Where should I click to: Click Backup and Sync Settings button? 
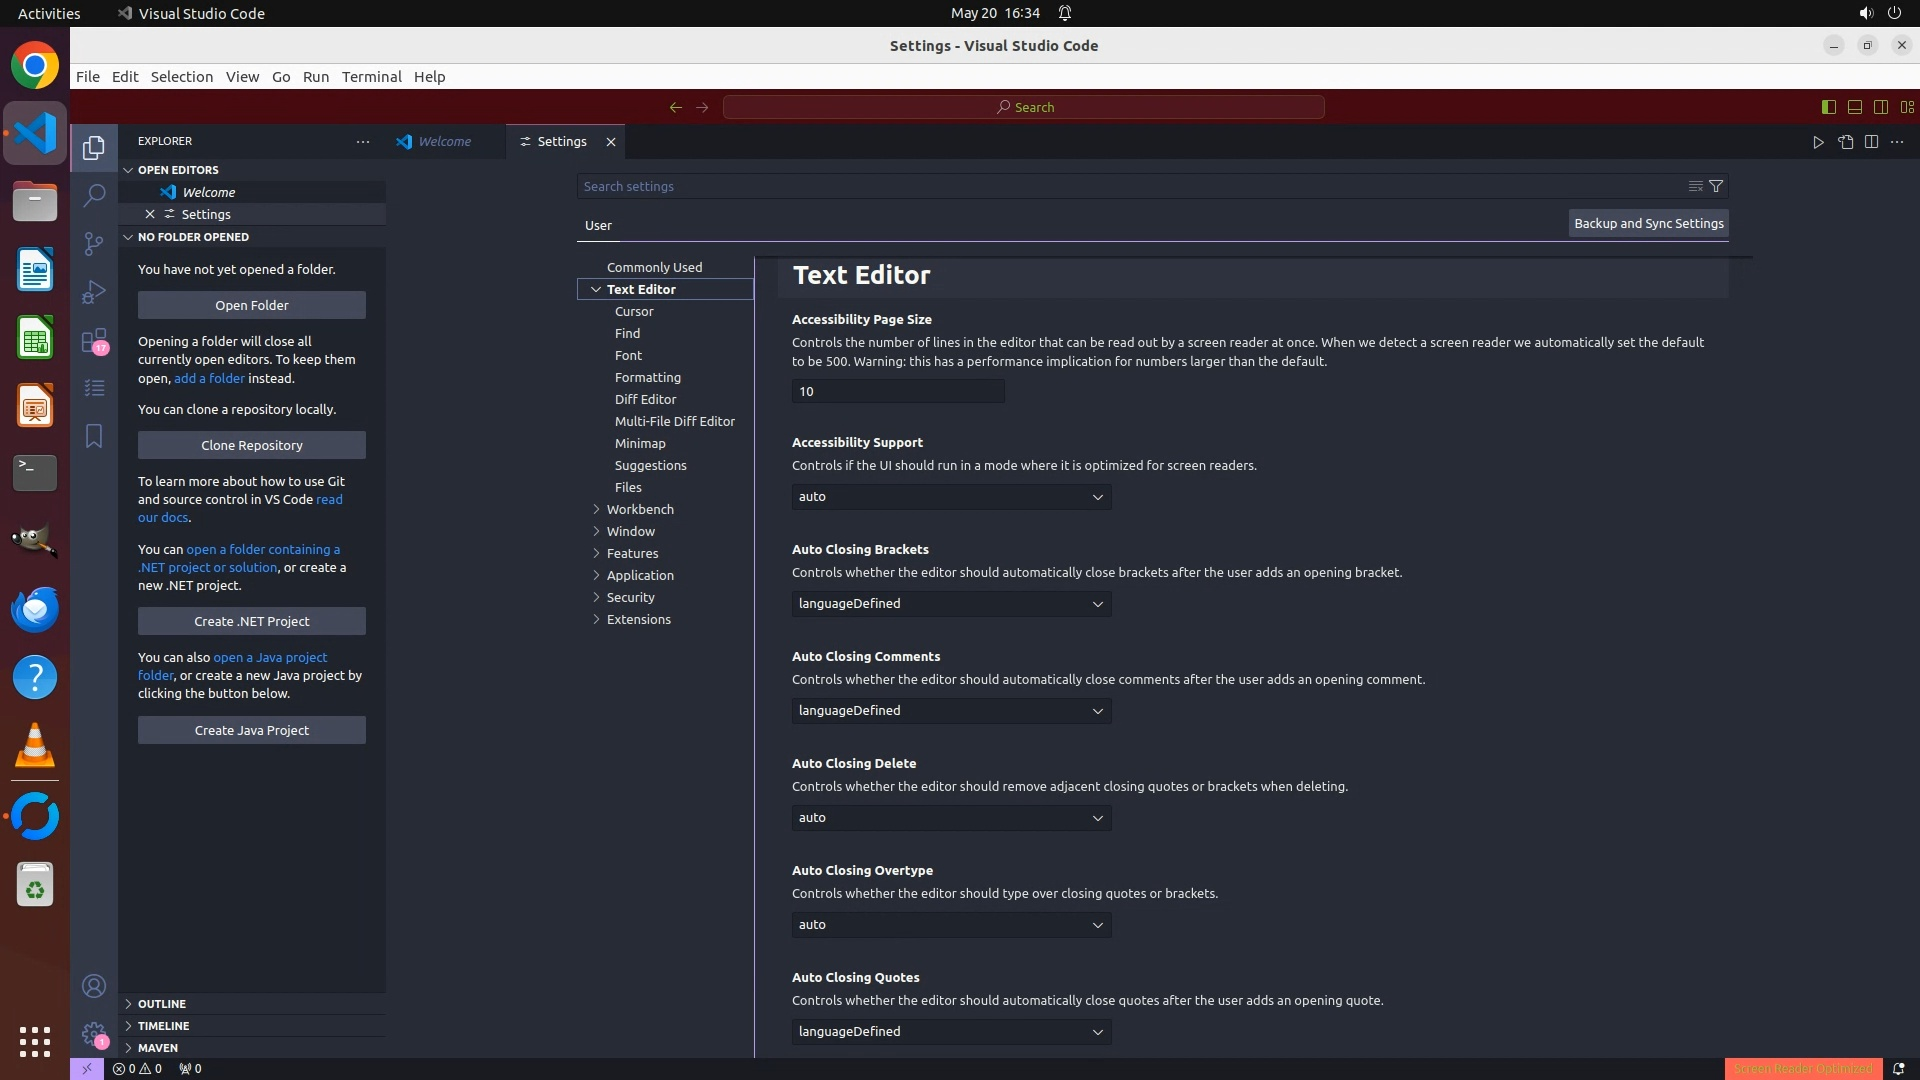tap(1648, 224)
